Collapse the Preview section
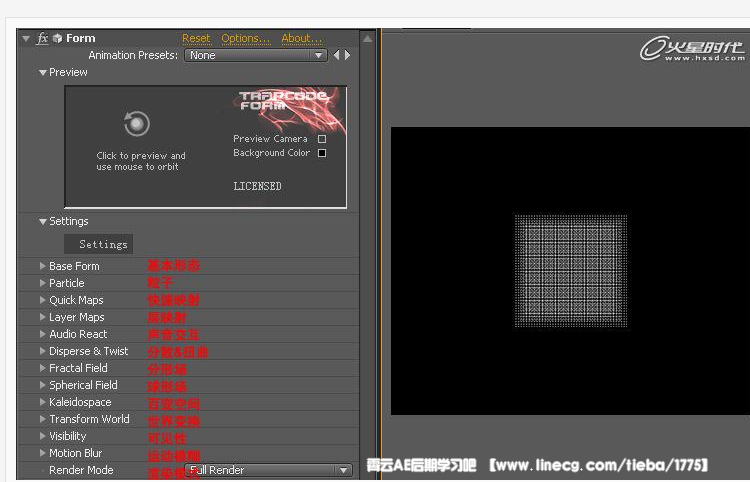750x482 pixels. pyautogui.click(x=43, y=73)
